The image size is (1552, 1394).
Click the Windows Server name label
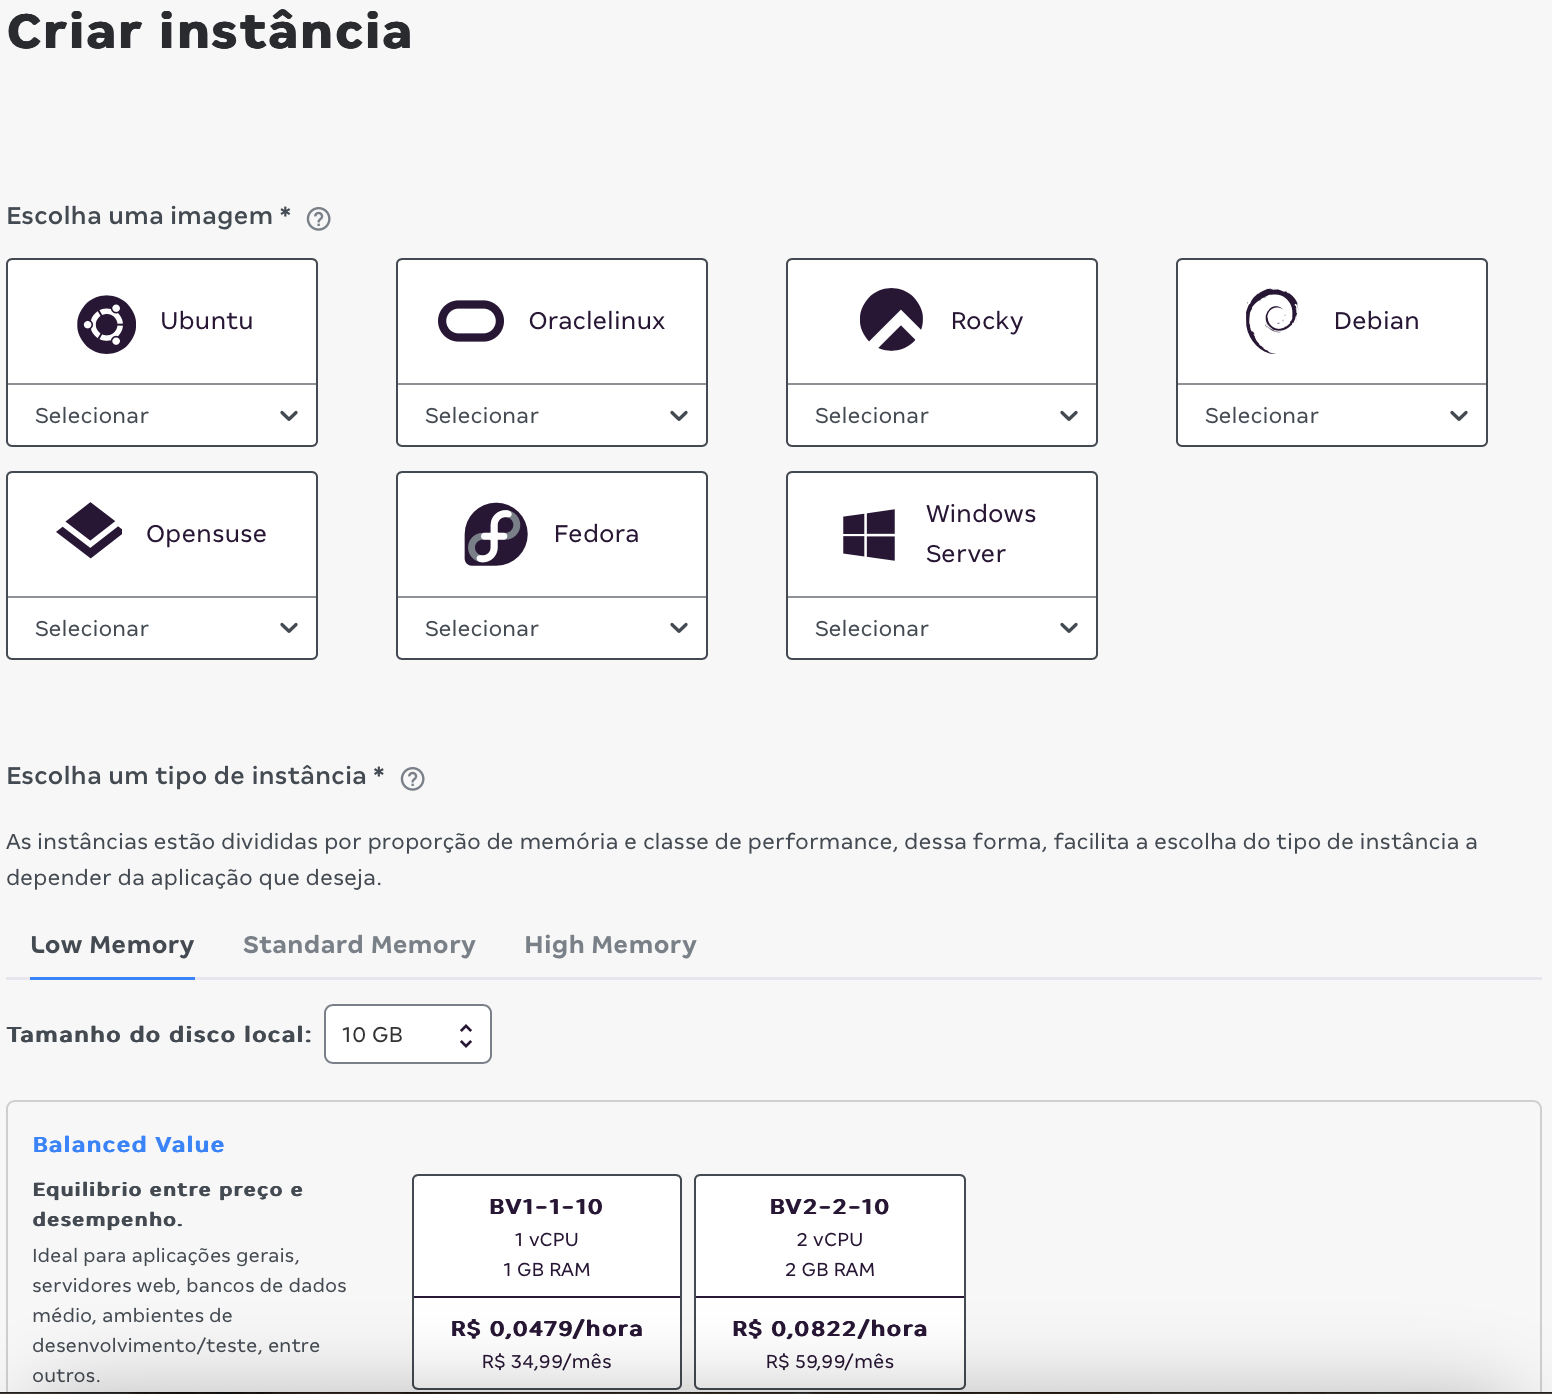coord(981,534)
